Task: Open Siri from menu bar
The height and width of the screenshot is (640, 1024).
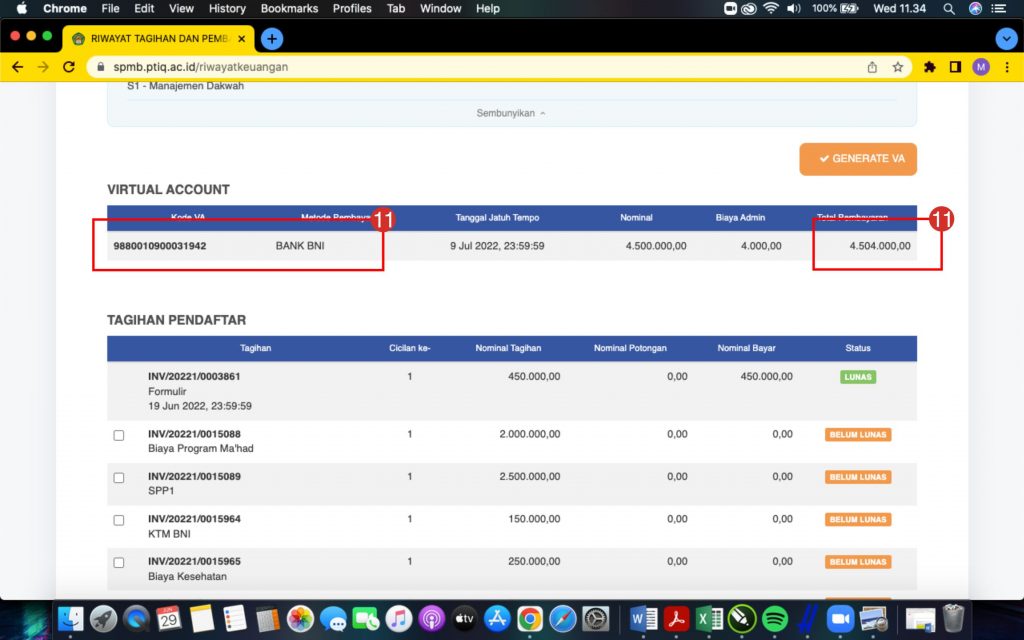Action: click(x=975, y=8)
